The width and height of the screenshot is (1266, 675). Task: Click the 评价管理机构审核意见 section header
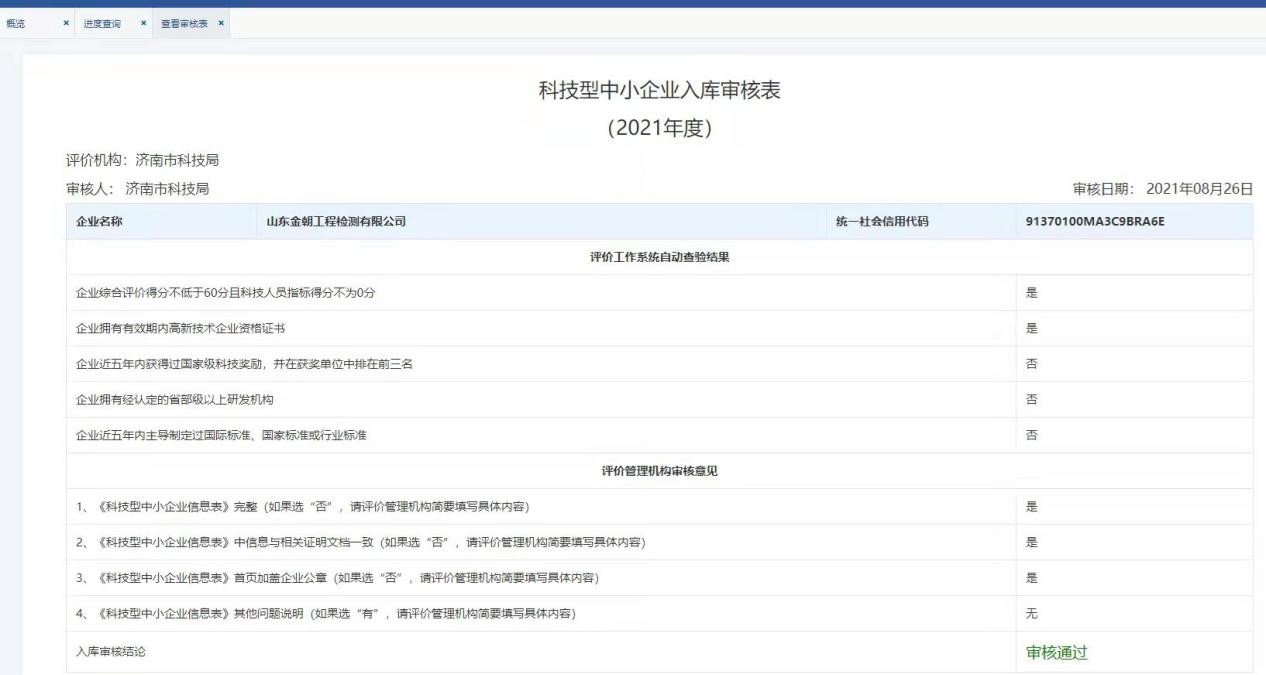point(658,468)
